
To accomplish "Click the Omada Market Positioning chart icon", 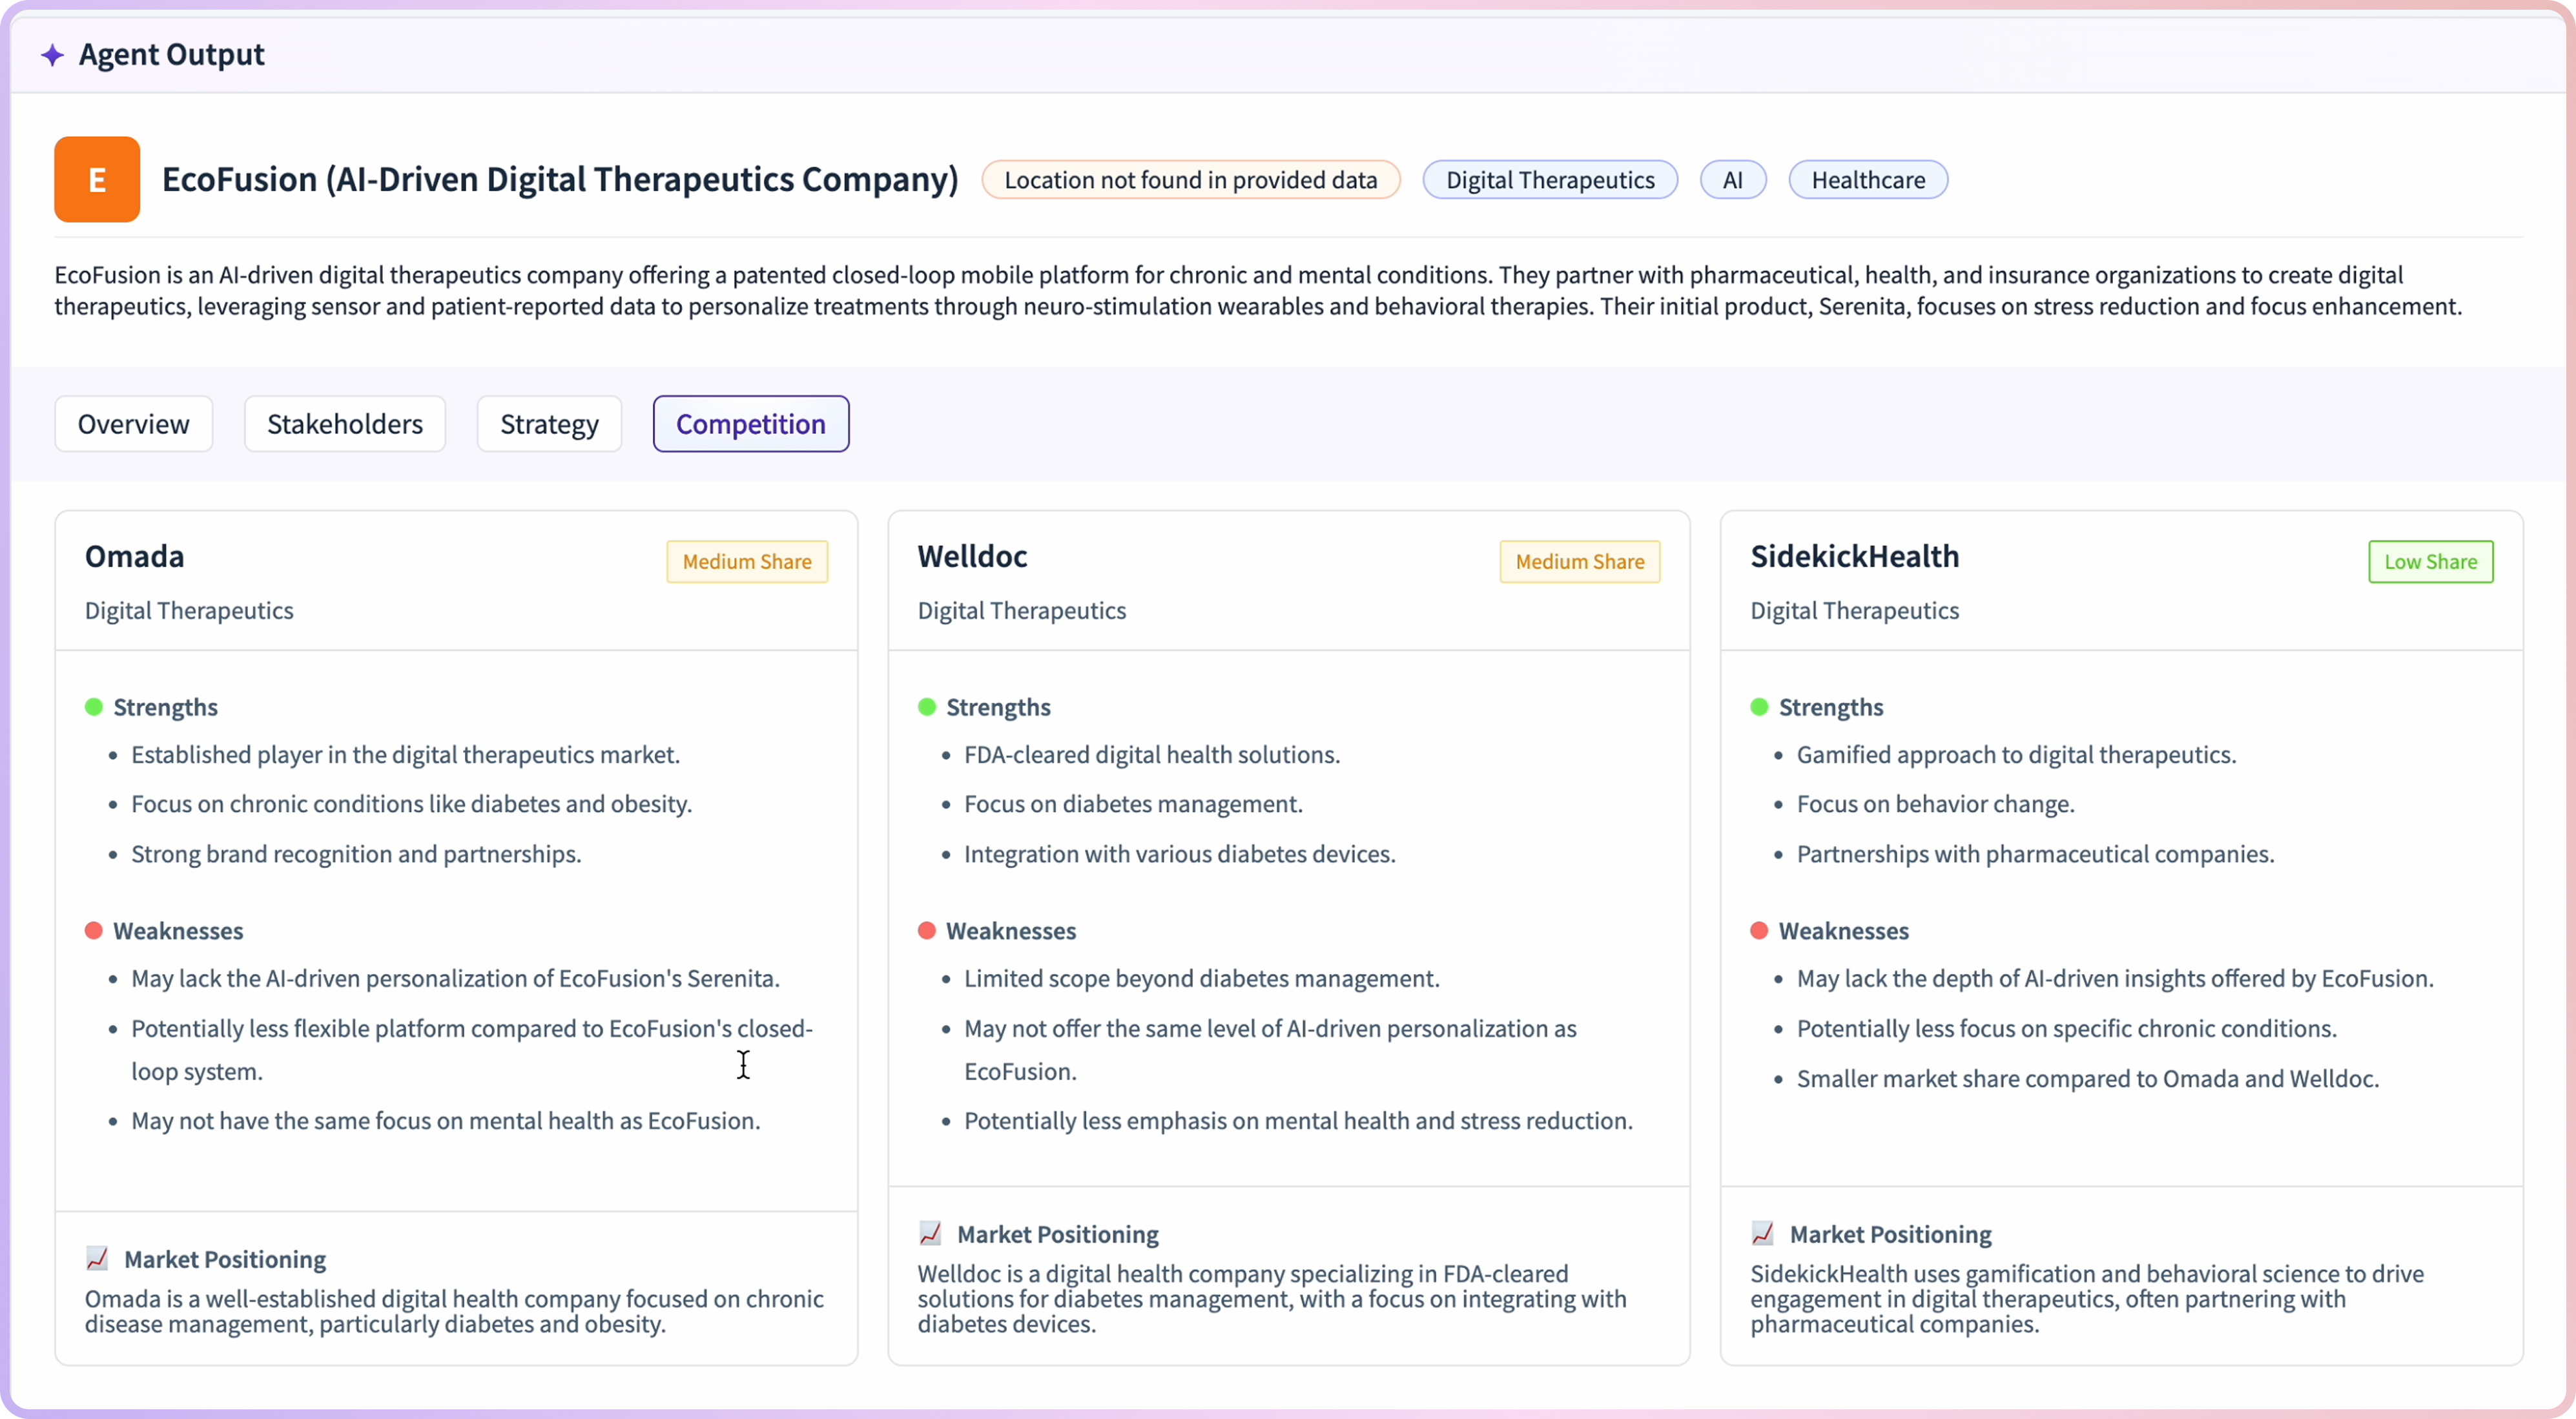I will point(97,1259).
